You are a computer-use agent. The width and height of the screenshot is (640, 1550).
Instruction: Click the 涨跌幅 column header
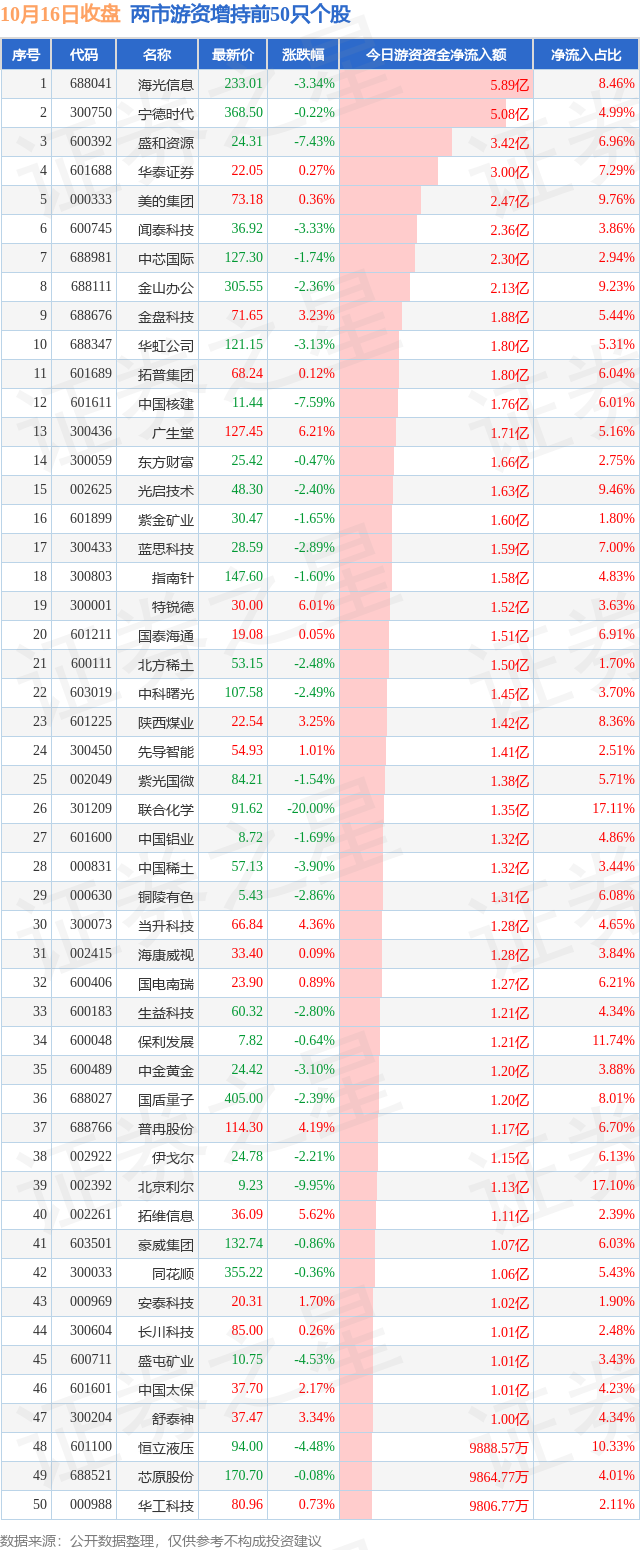click(303, 55)
